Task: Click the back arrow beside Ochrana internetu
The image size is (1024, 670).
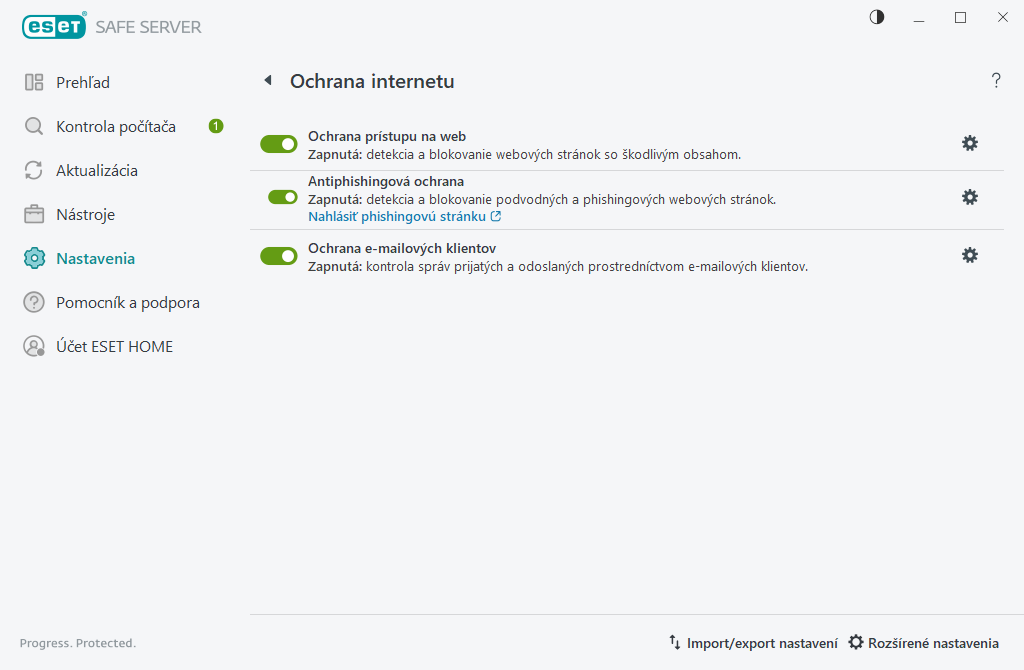Action: (x=267, y=81)
